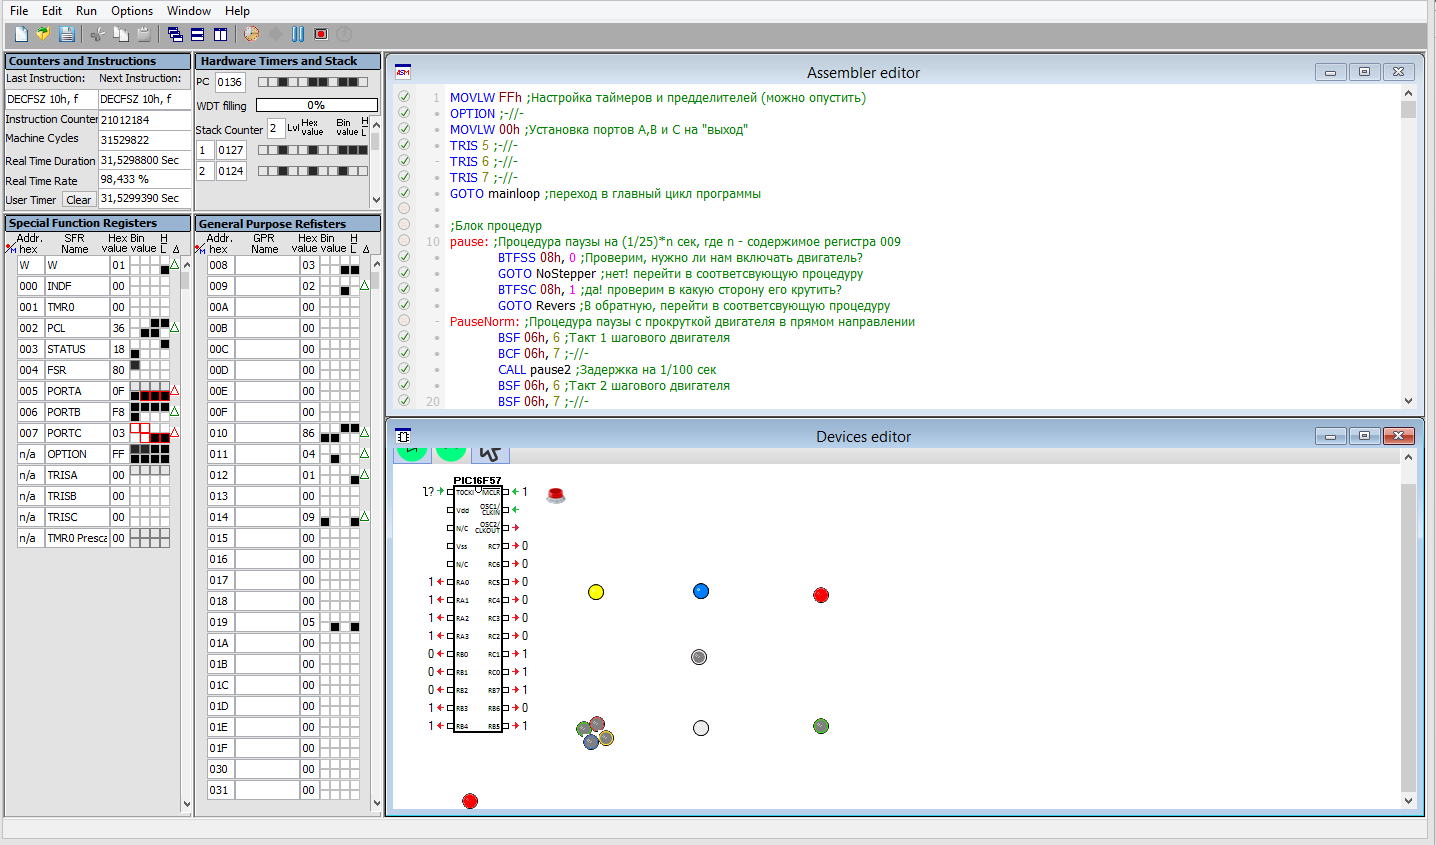This screenshot has height=845, width=1436.
Task: Click the copy icon in the toolbar
Action: tap(120, 34)
